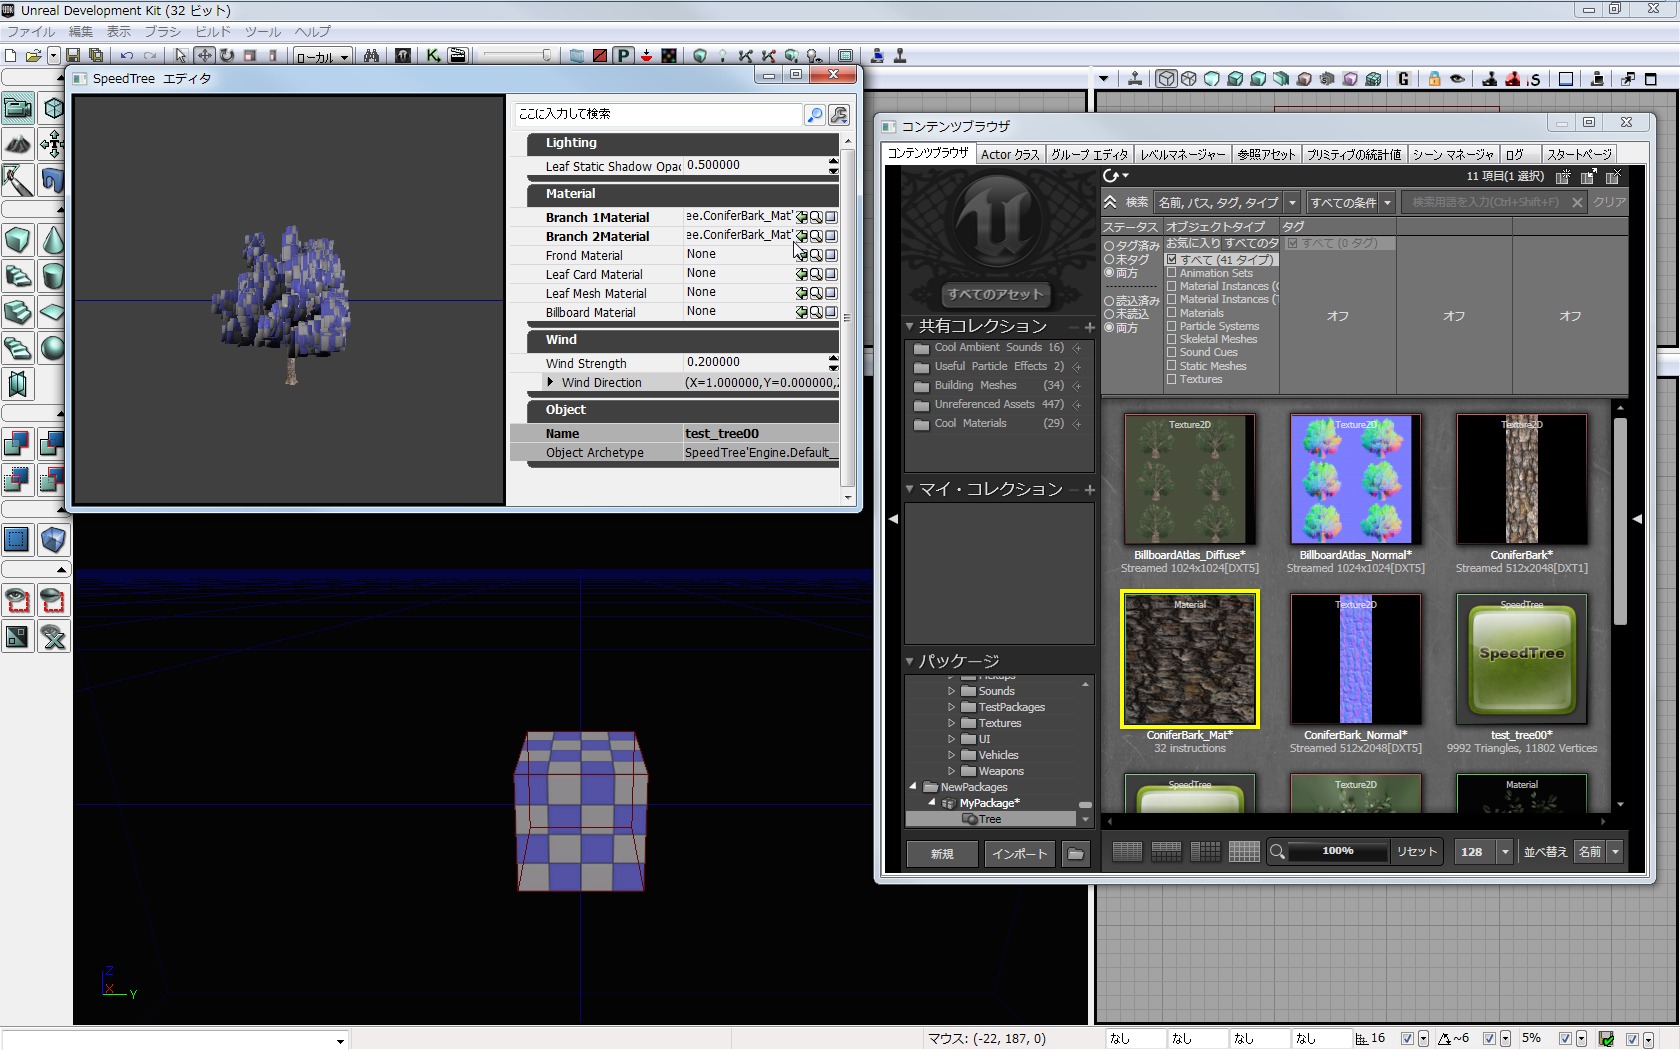Select the rotate tool in main toolbar
Viewport: 1680px width, 1050px height.
(x=227, y=56)
